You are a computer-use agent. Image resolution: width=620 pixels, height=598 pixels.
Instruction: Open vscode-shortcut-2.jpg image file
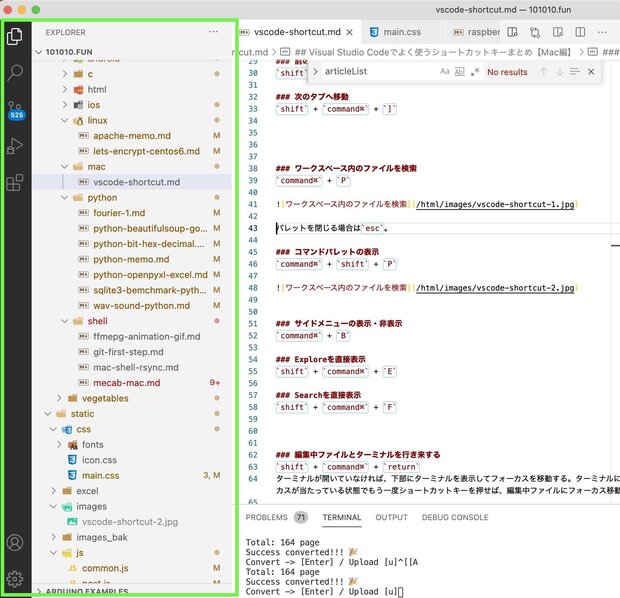pos(132,522)
